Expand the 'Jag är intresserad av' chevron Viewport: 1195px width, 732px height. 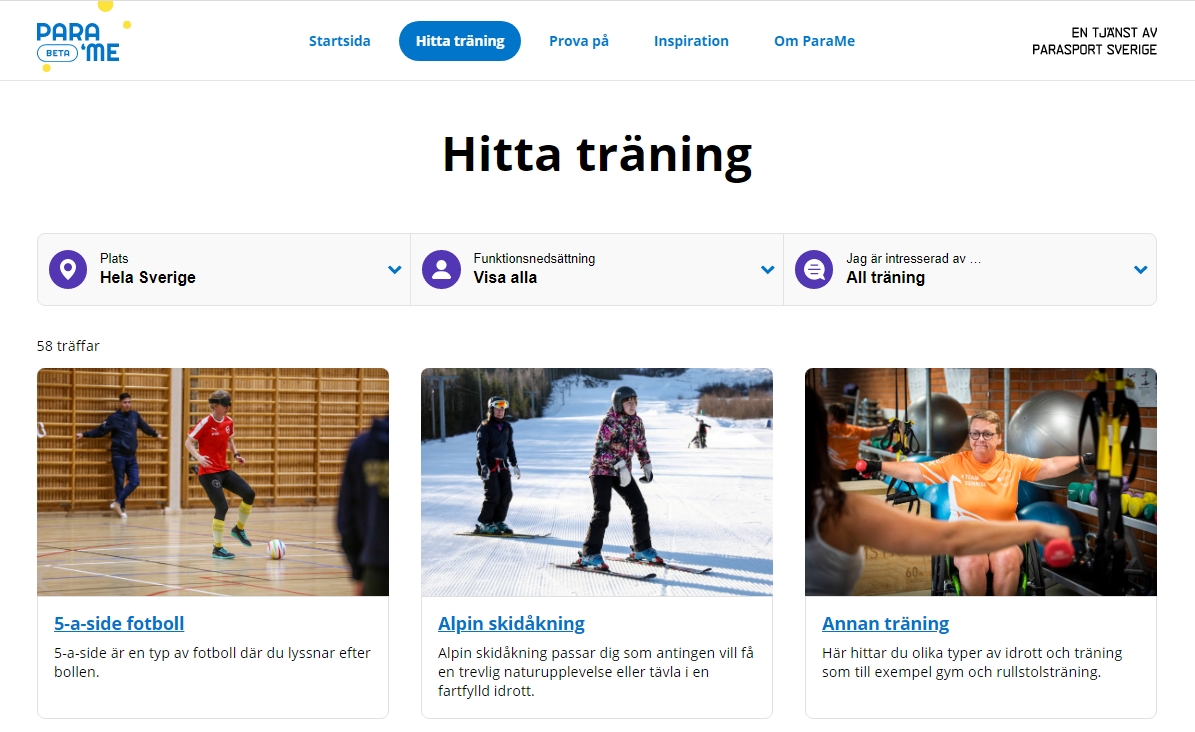coord(1140,269)
